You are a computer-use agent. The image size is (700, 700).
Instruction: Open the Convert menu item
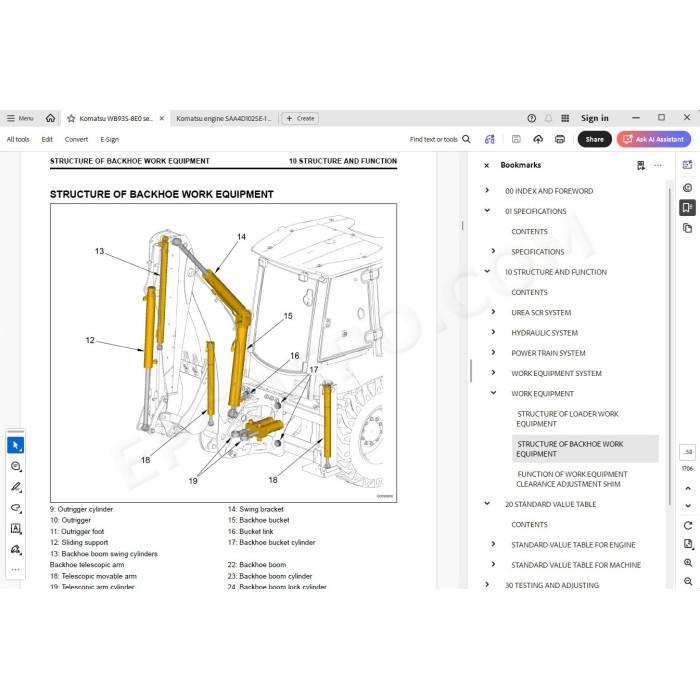point(76,139)
